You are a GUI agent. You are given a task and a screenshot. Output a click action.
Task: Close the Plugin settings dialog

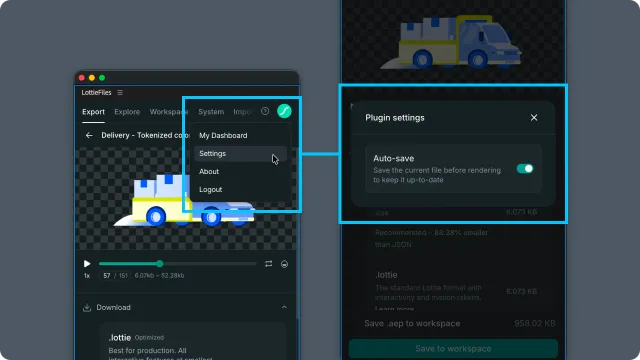point(534,118)
